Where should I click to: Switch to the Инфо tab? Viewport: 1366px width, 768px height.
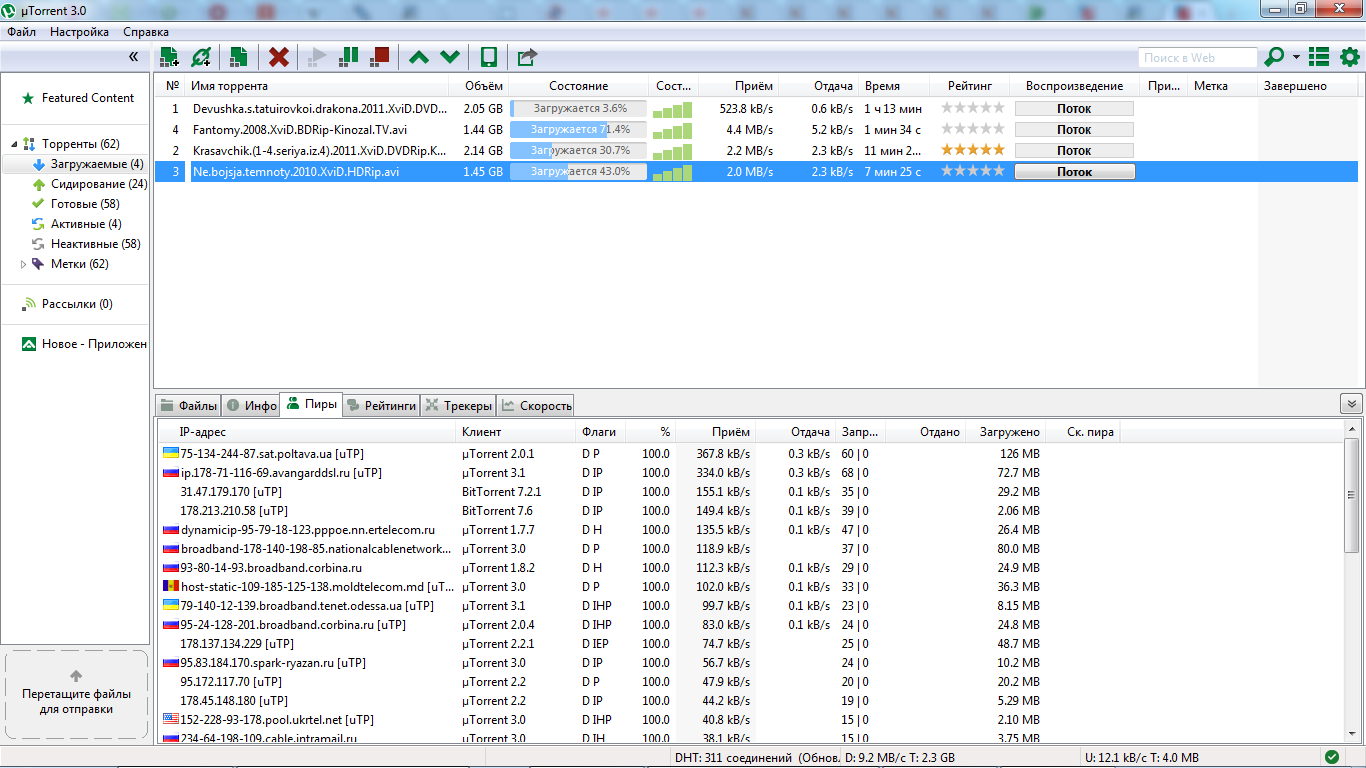(251, 405)
